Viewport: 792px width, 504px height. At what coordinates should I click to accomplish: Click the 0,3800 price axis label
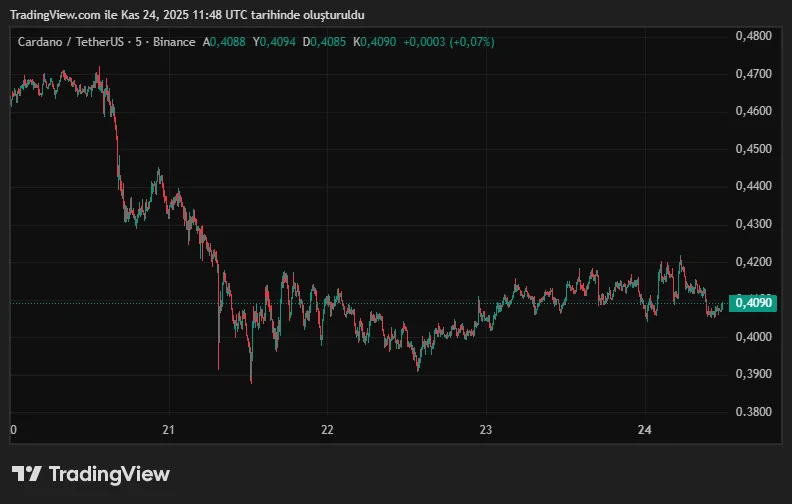click(753, 412)
